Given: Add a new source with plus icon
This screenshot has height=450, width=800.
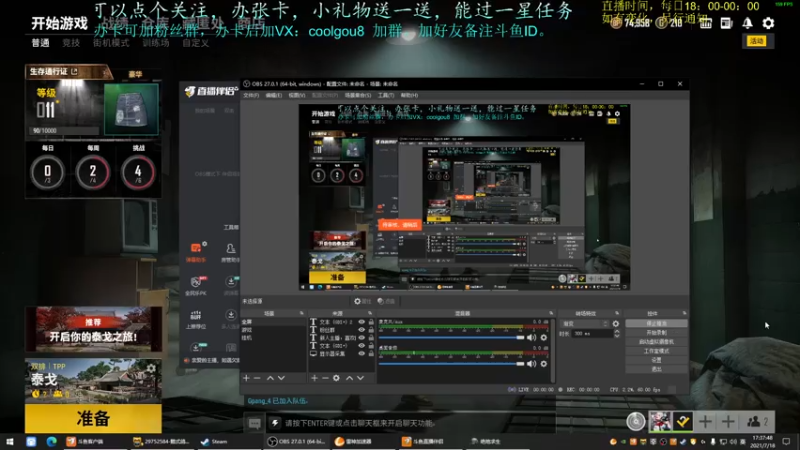Looking at the screenshot, I should coord(314,378).
